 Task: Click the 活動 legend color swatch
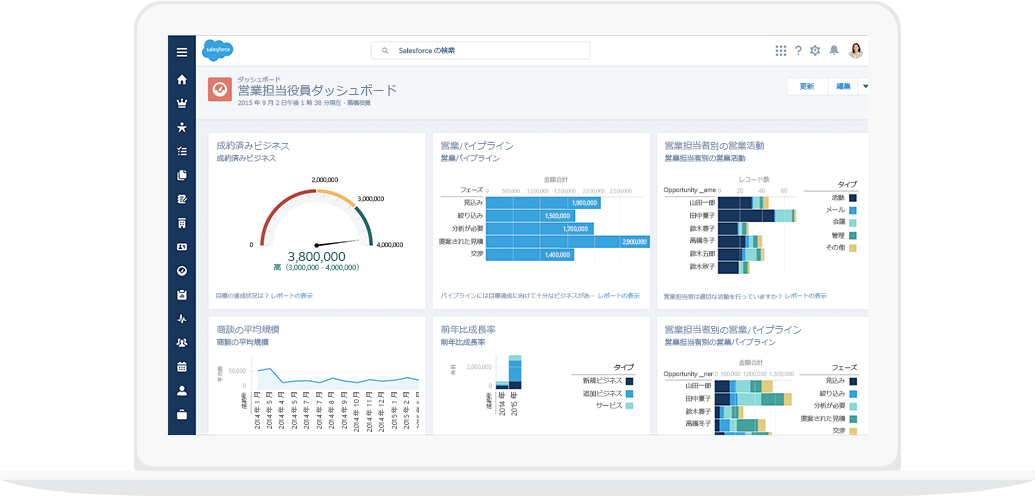coord(853,198)
